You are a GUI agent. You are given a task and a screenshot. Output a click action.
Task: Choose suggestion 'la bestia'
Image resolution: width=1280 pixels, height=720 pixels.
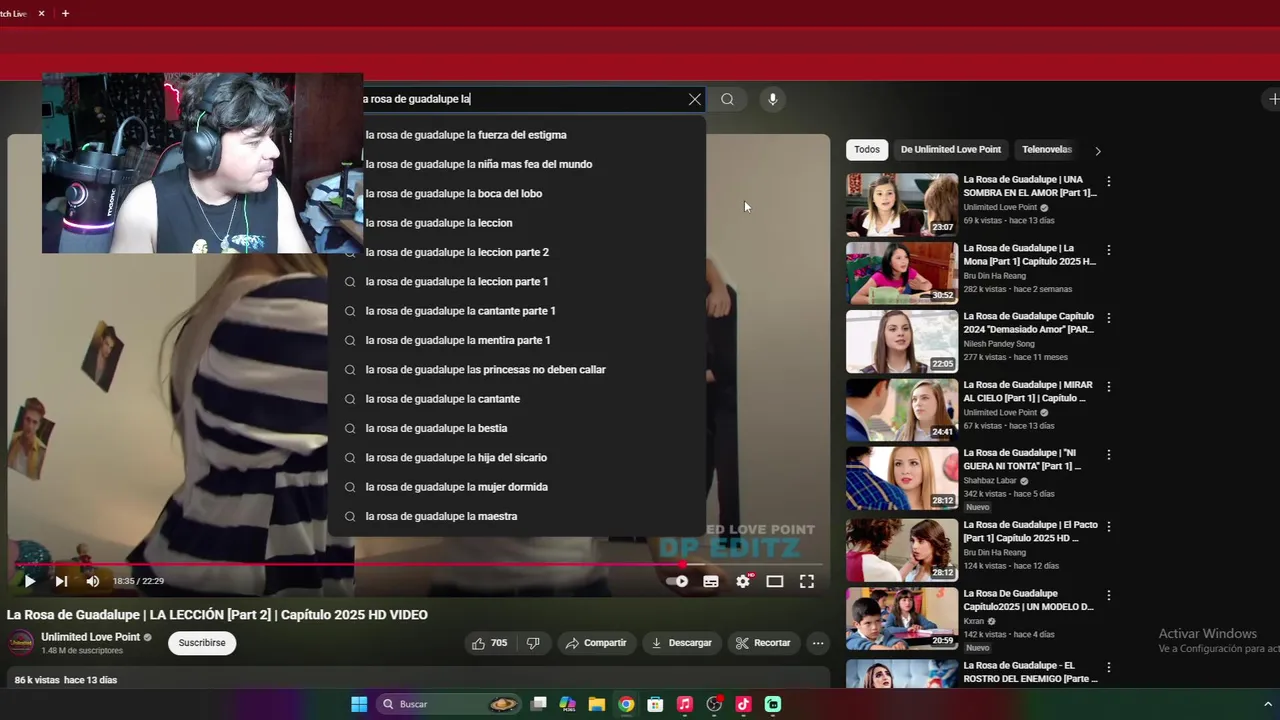517,428
